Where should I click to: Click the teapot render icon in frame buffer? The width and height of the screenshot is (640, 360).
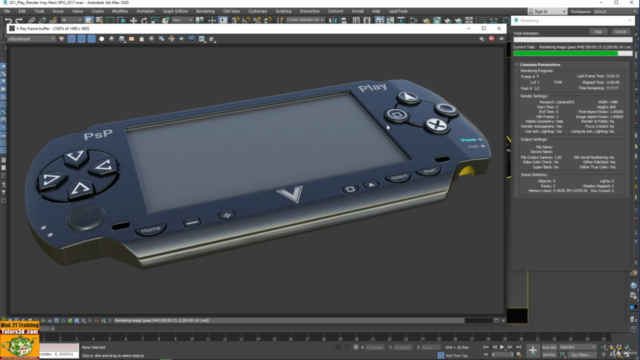[x=502, y=39]
